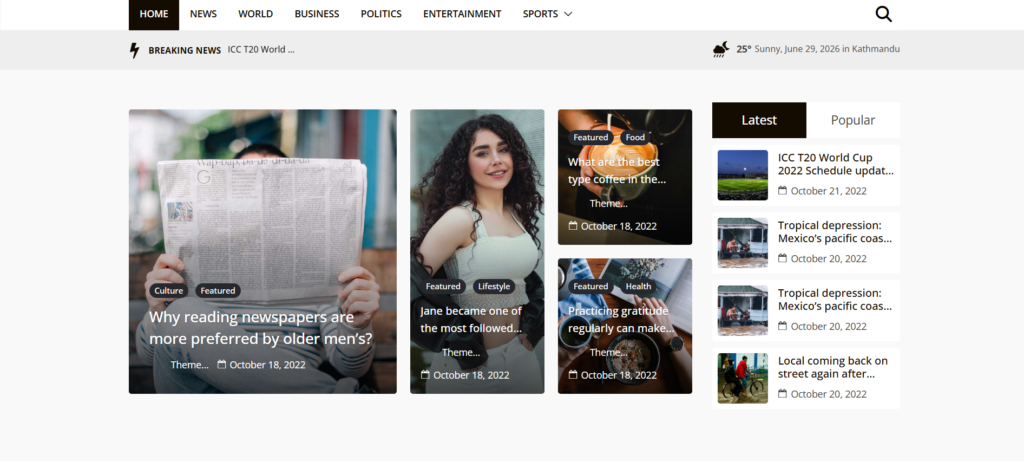Click the weather cloud-moon icon
1024x461 pixels.
721,49
